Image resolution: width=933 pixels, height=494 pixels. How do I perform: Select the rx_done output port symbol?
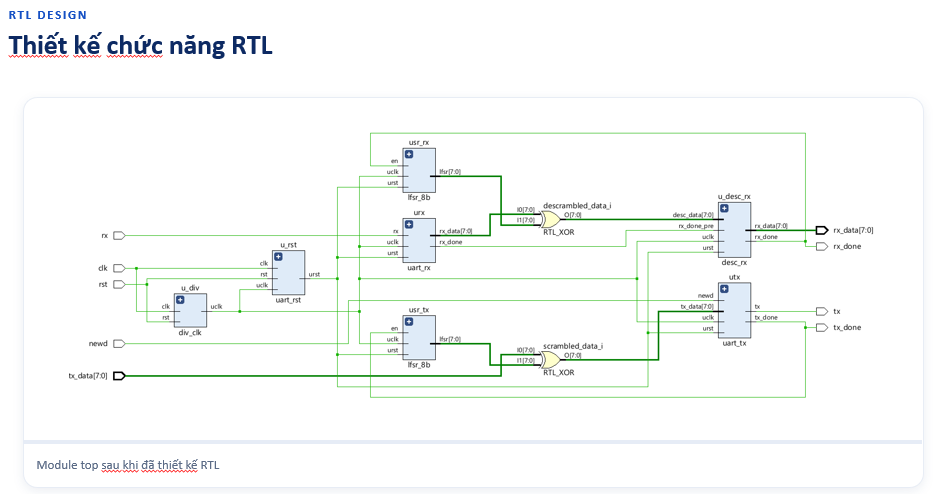pyautogui.click(x=822, y=246)
